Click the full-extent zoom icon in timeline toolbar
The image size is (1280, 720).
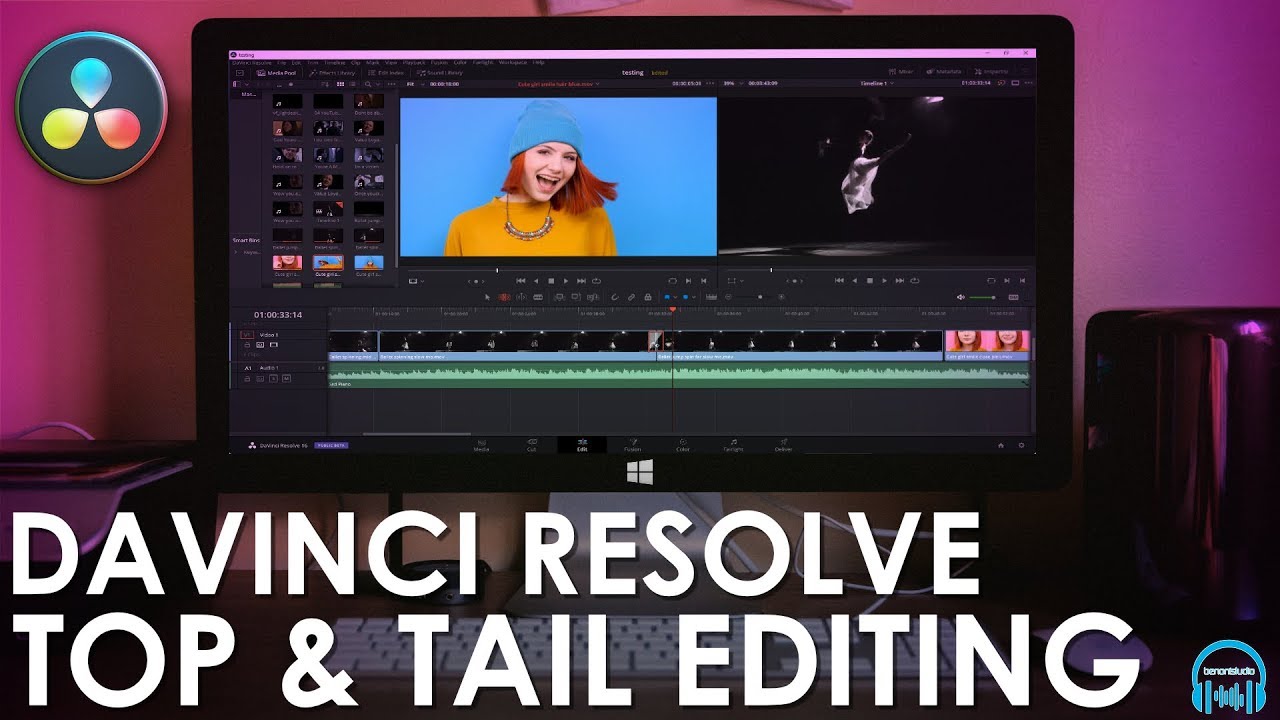coord(711,297)
